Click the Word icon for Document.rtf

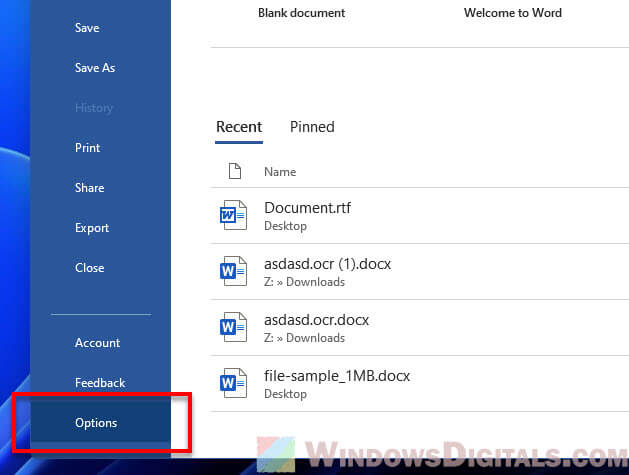(x=233, y=215)
